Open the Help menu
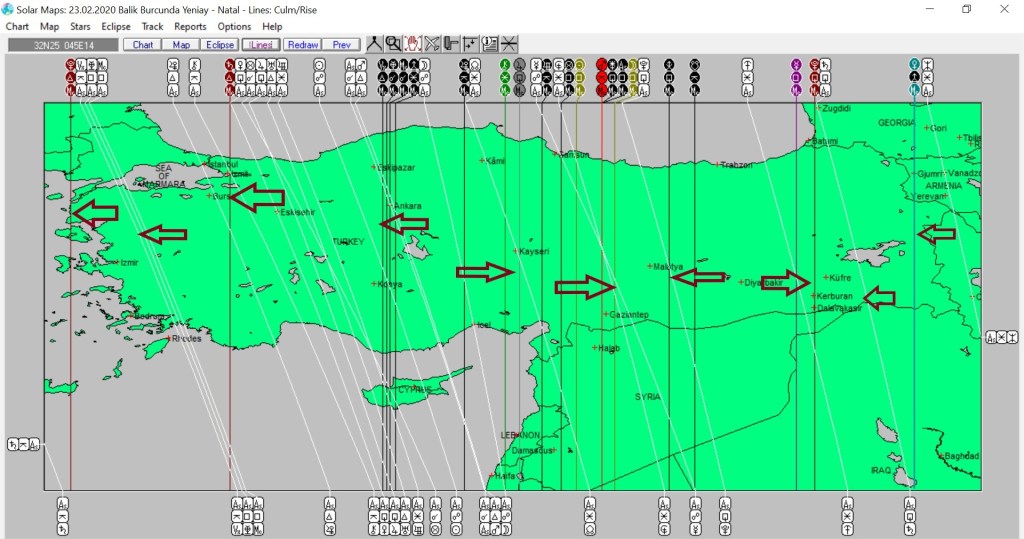The image size is (1024, 539). pos(272,26)
